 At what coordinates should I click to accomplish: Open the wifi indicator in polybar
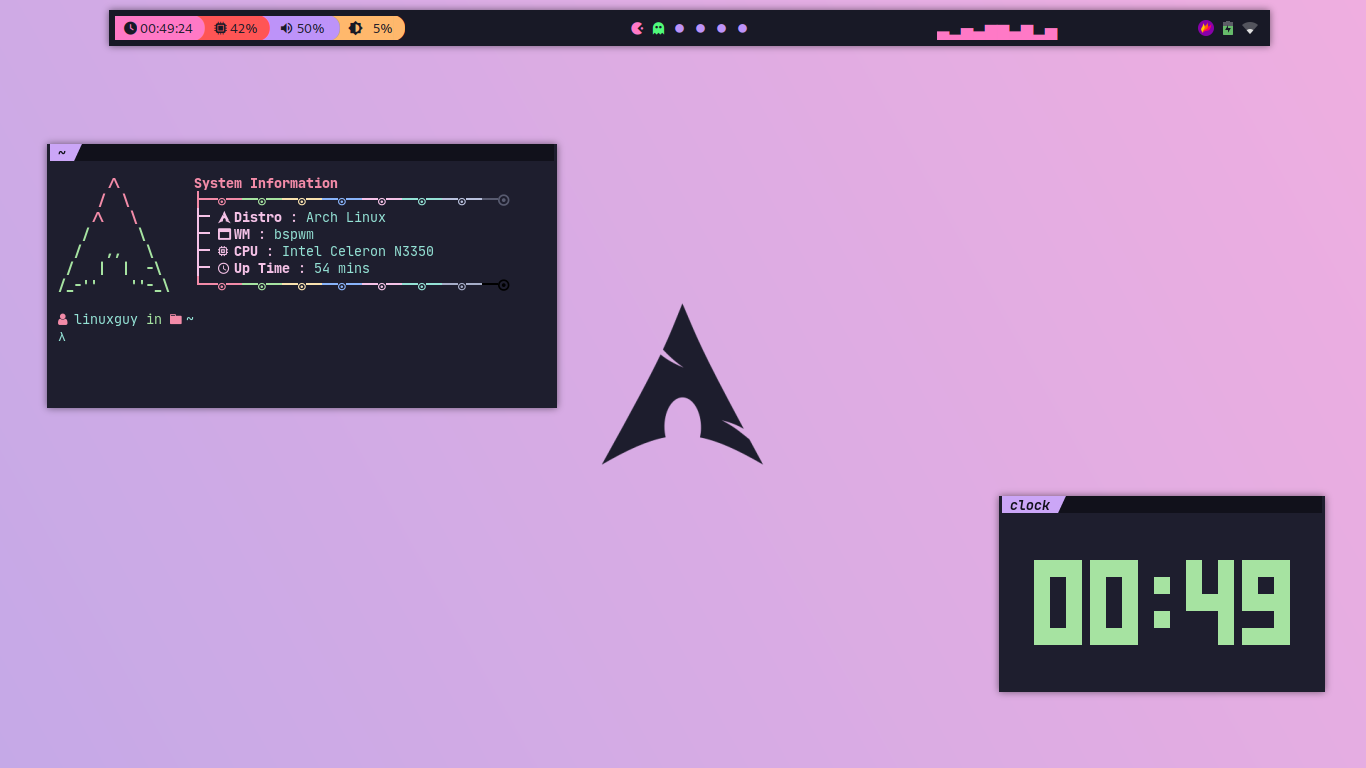pos(1250,29)
